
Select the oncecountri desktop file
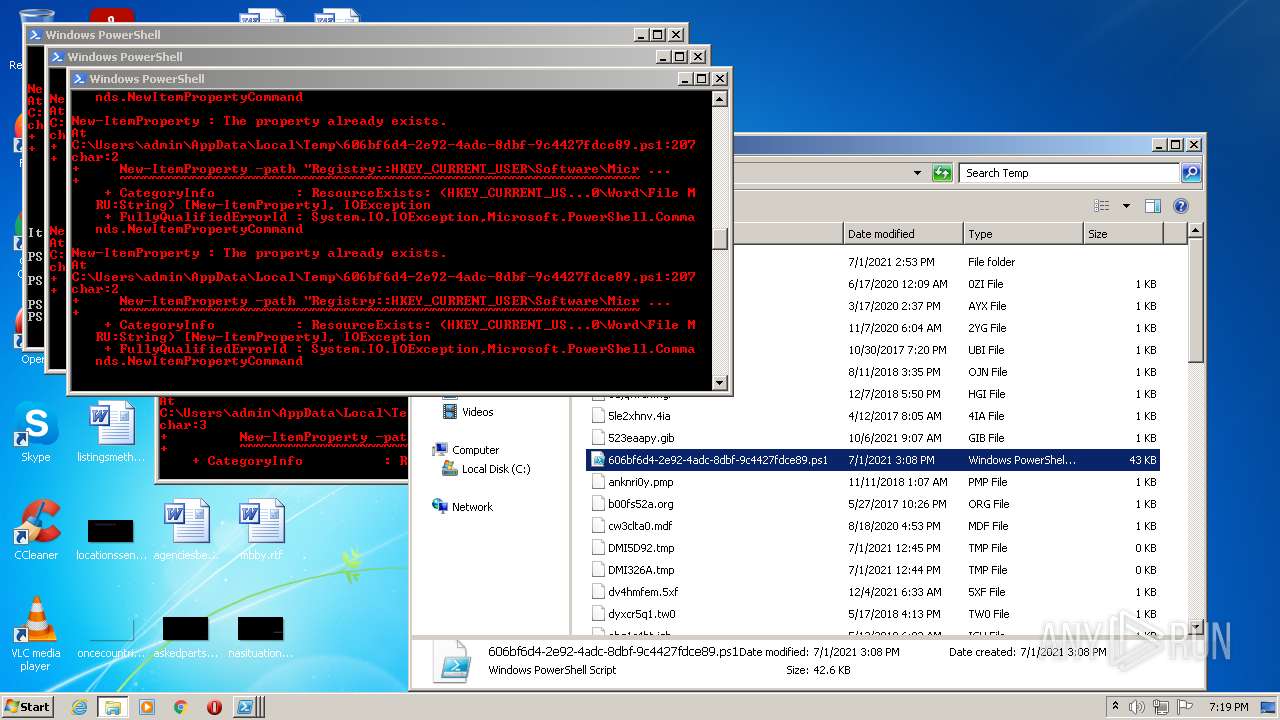click(x=111, y=636)
